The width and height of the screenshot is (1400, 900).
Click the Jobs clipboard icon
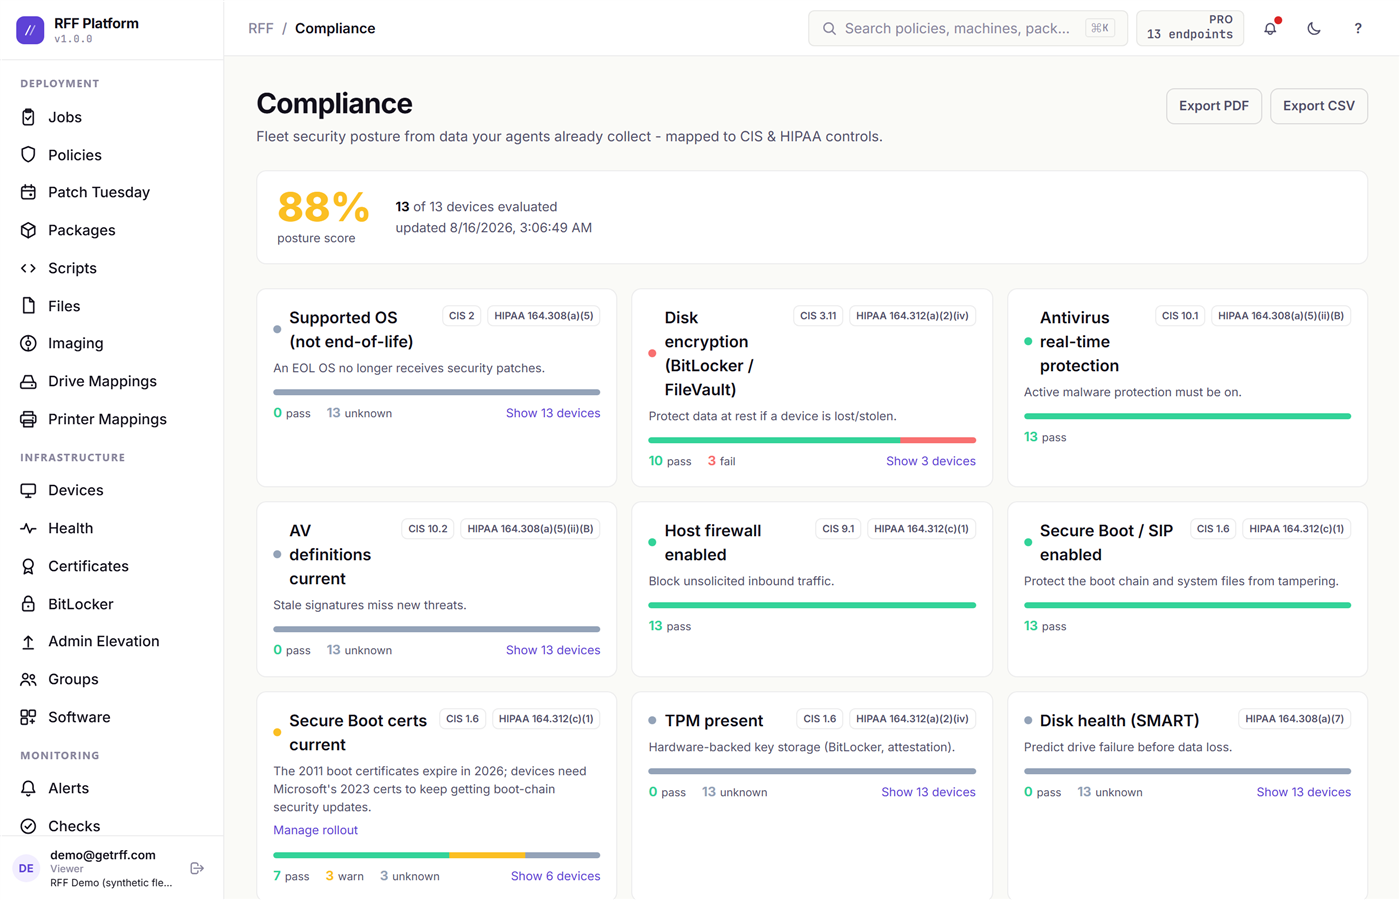[x=28, y=117]
